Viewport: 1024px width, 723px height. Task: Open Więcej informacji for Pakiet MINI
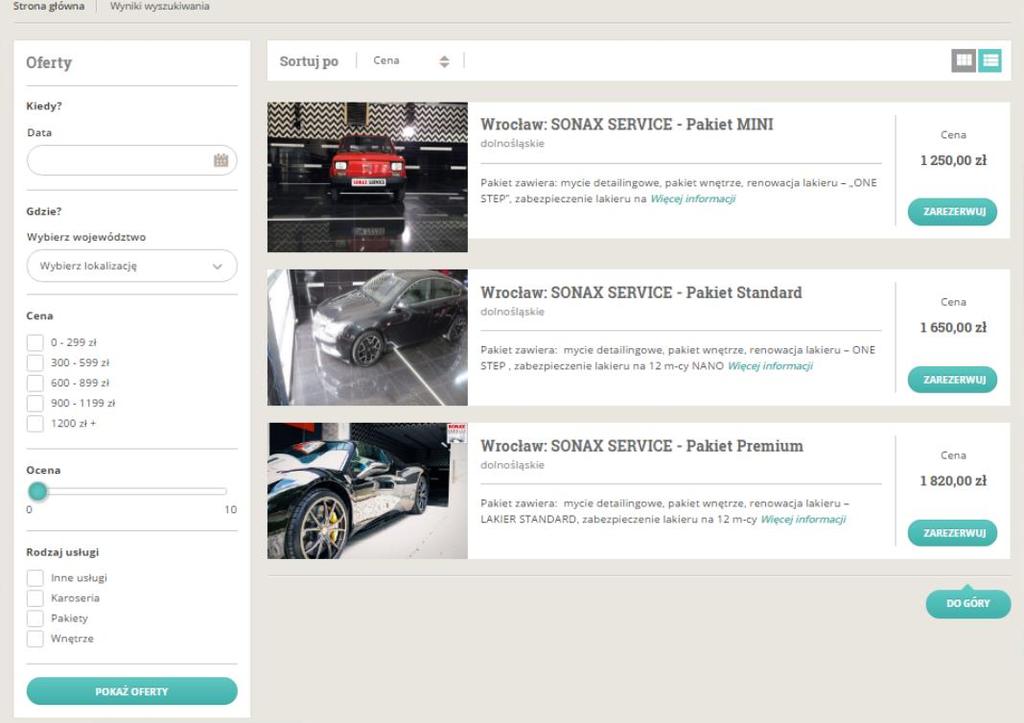tap(692, 199)
